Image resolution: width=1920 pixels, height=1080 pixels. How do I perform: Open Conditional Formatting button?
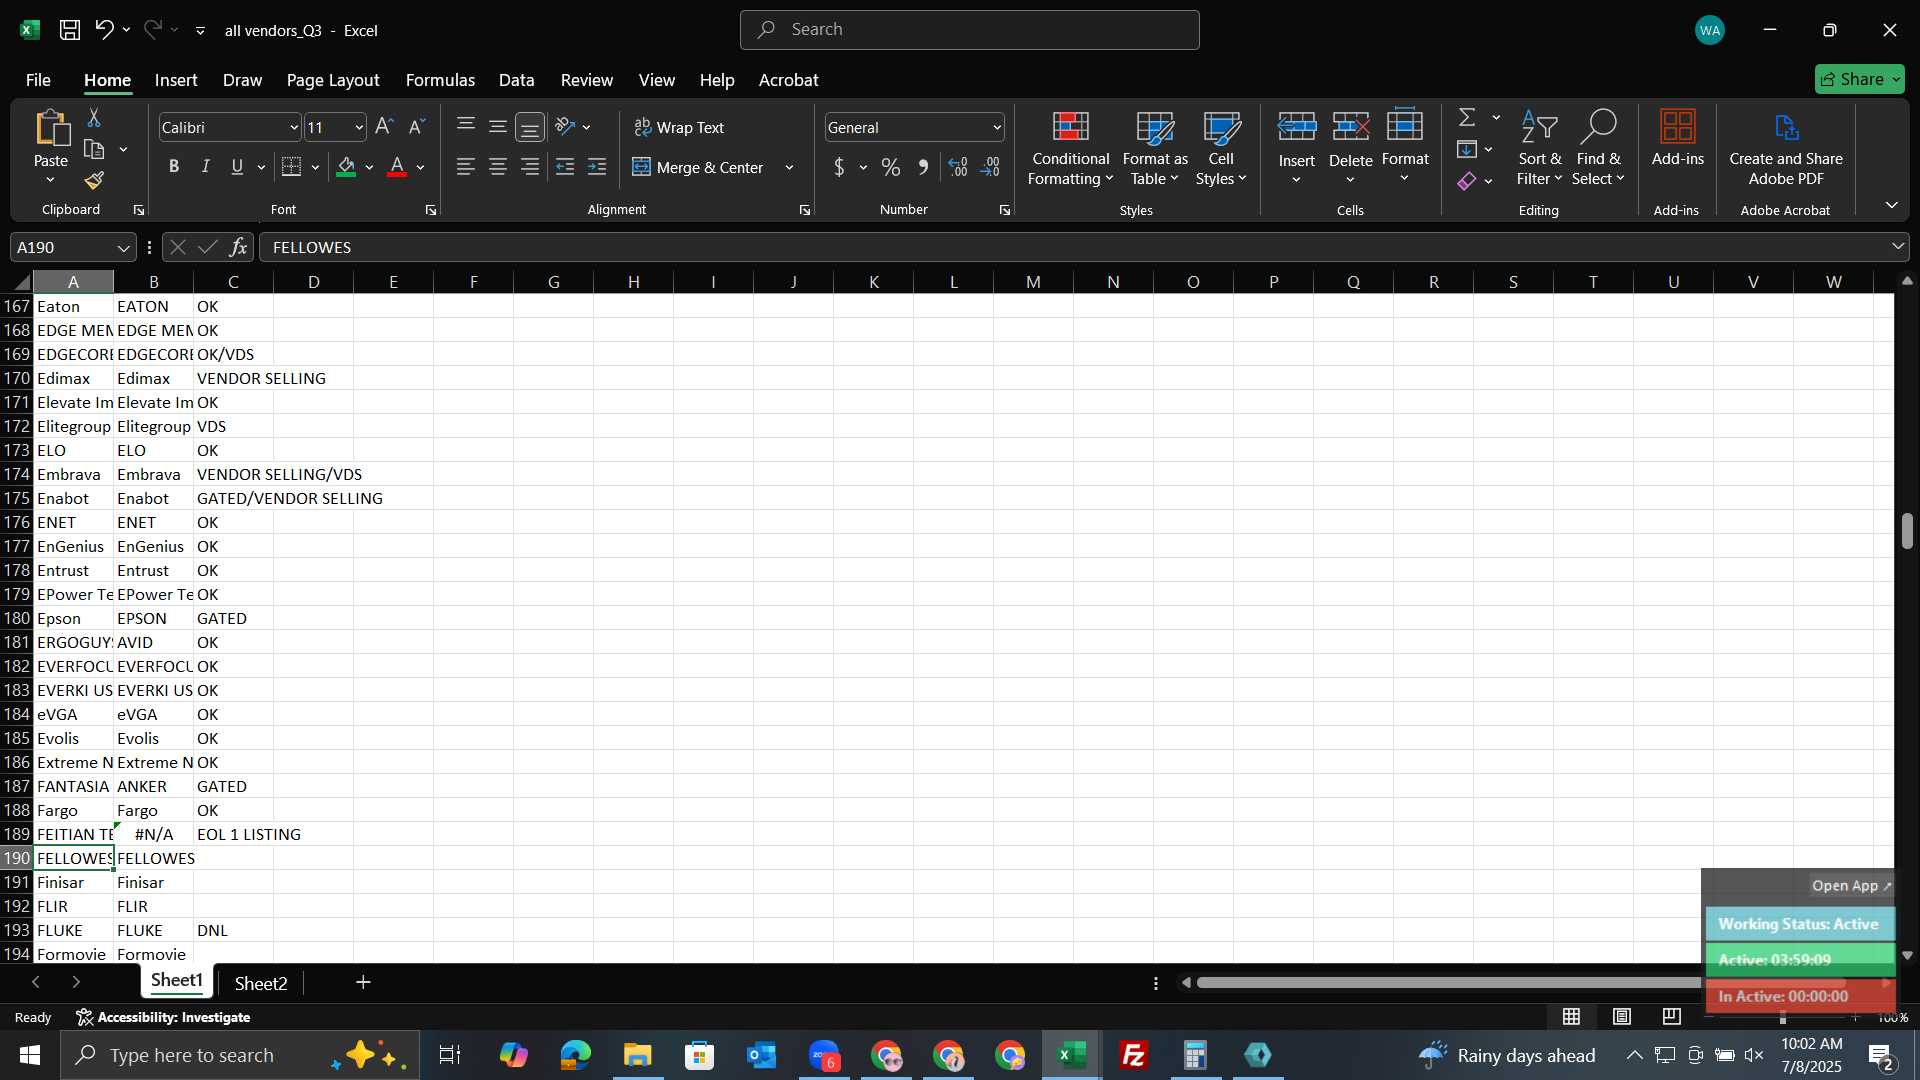tap(1070, 148)
